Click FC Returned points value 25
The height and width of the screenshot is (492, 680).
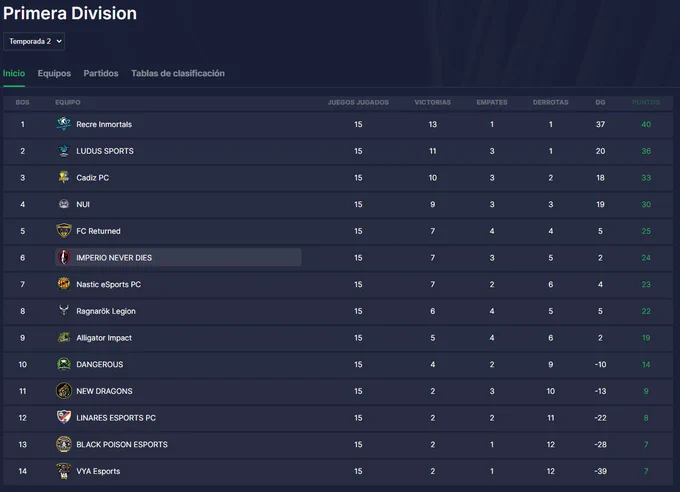[646, 231]
